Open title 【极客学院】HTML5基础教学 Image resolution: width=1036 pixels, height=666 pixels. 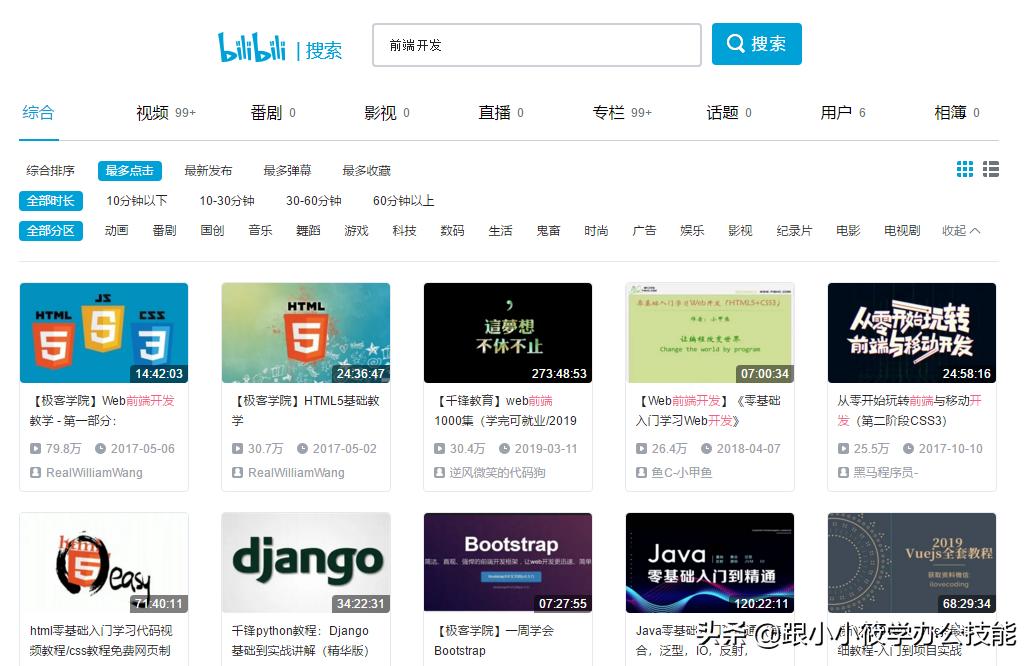click(305, 410)
